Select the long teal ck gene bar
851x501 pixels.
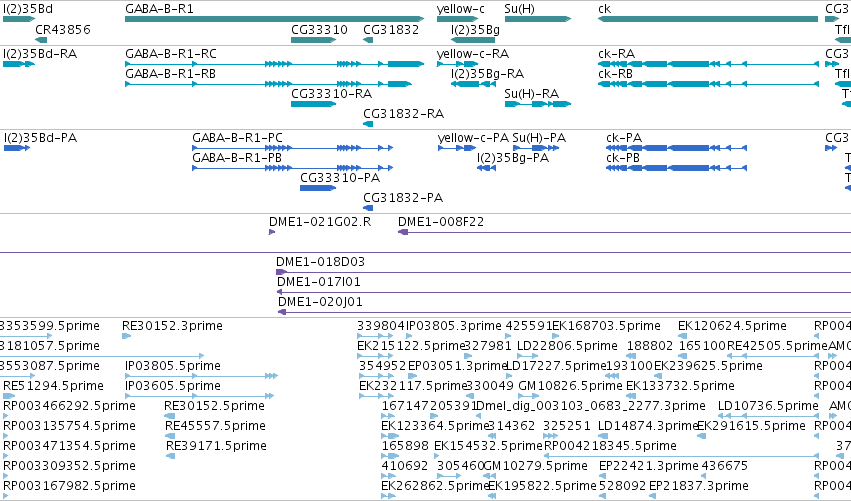708,19
